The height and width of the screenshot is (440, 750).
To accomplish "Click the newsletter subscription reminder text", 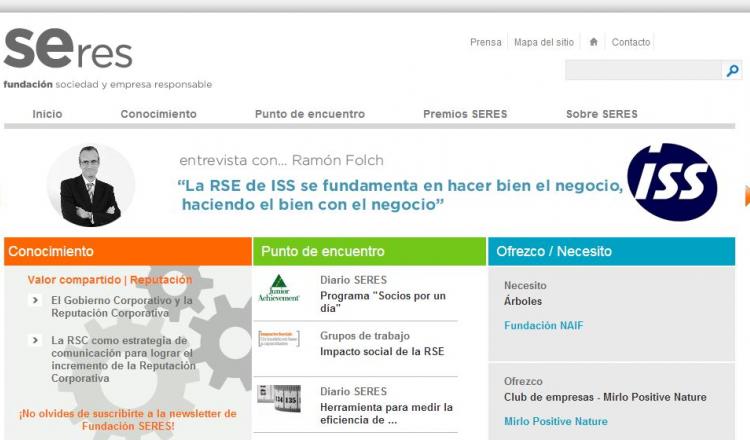I will pyautogui.click(x=128, y=419).
